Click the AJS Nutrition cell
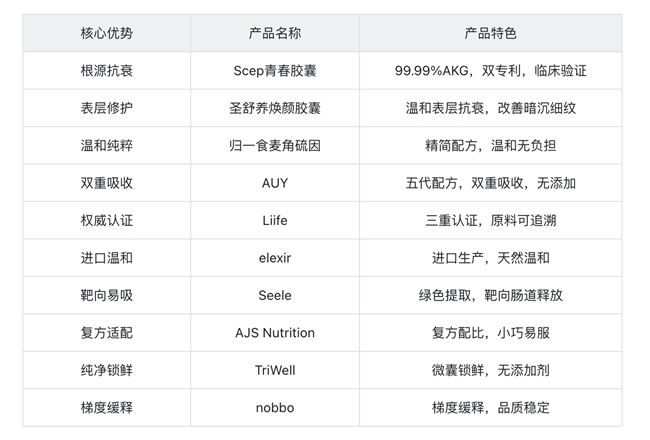 click(274, 333)
